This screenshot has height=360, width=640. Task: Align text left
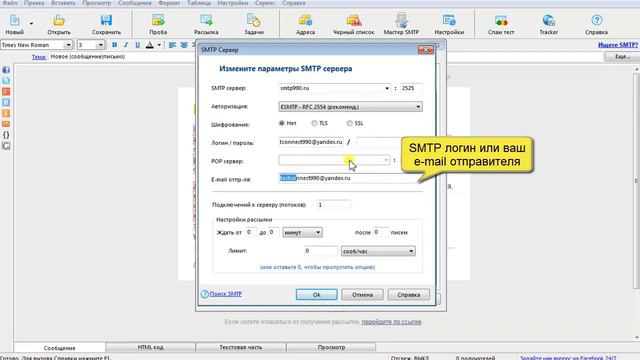[172, 45]
